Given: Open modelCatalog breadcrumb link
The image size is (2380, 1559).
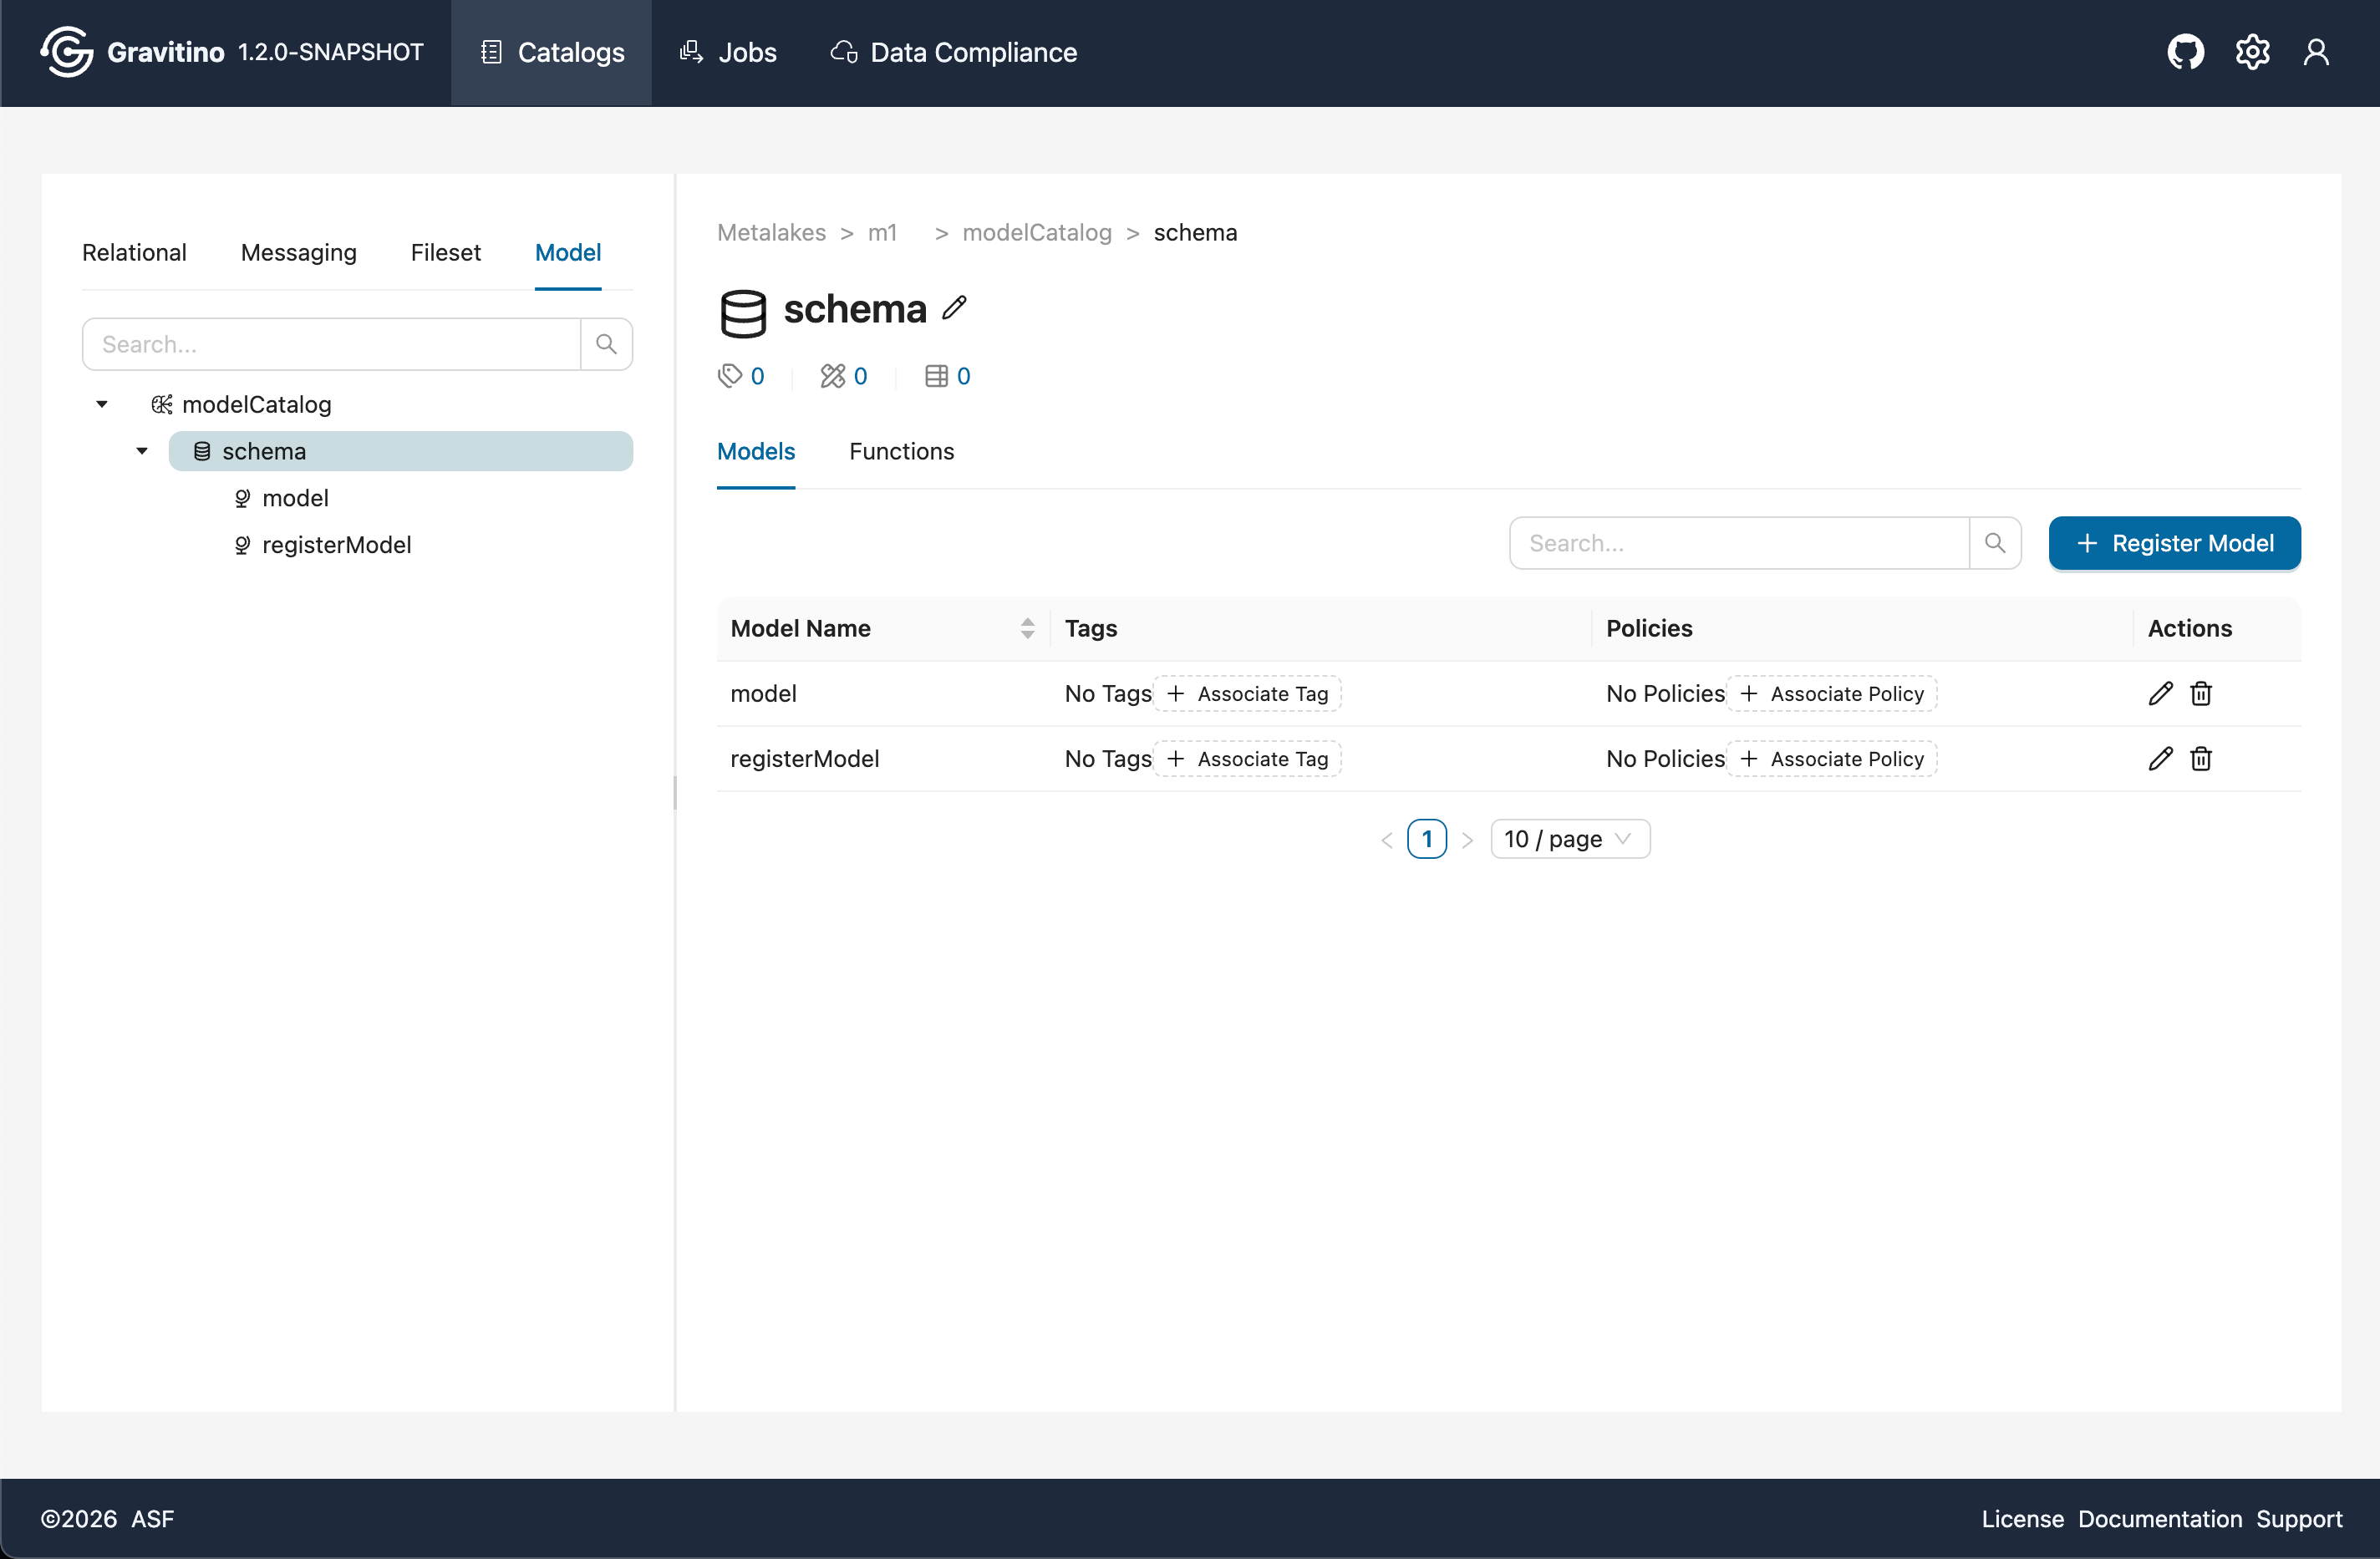Looking at the screenshot, I should point(1036,233).
